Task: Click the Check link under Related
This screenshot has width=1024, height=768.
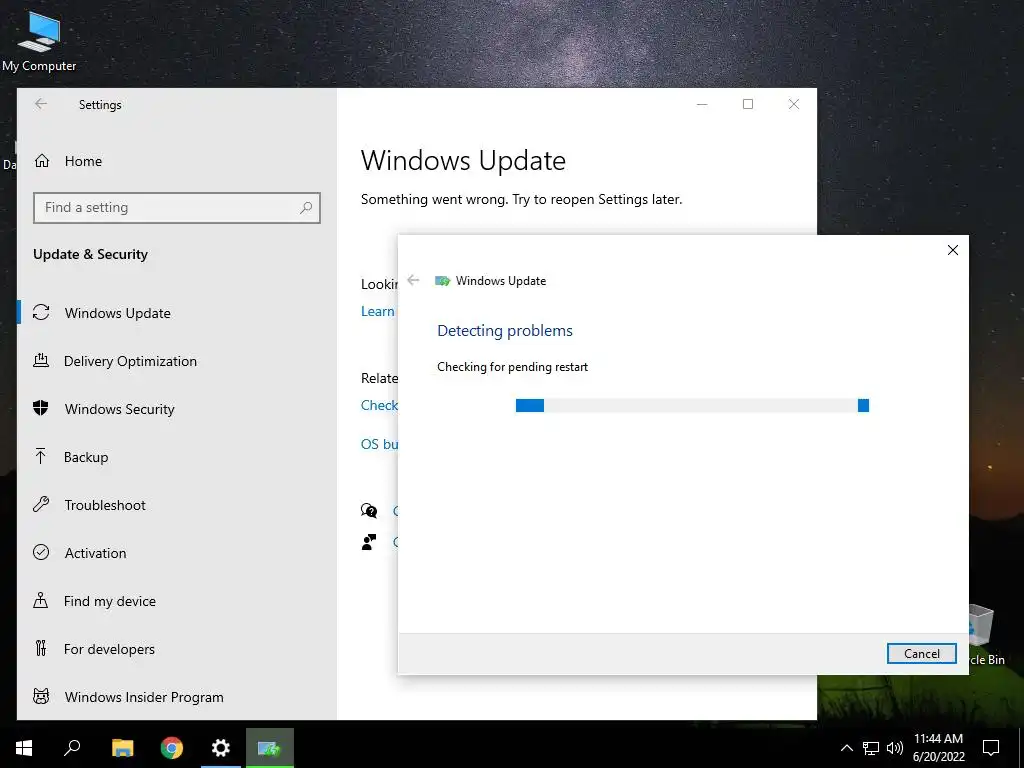Action: (379, 405)
